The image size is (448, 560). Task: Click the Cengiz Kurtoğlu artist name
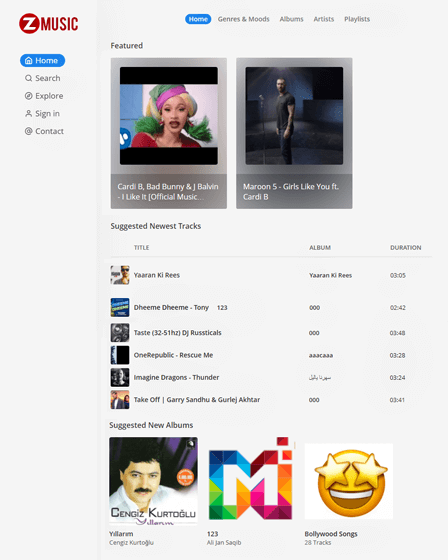click(131, 542)
